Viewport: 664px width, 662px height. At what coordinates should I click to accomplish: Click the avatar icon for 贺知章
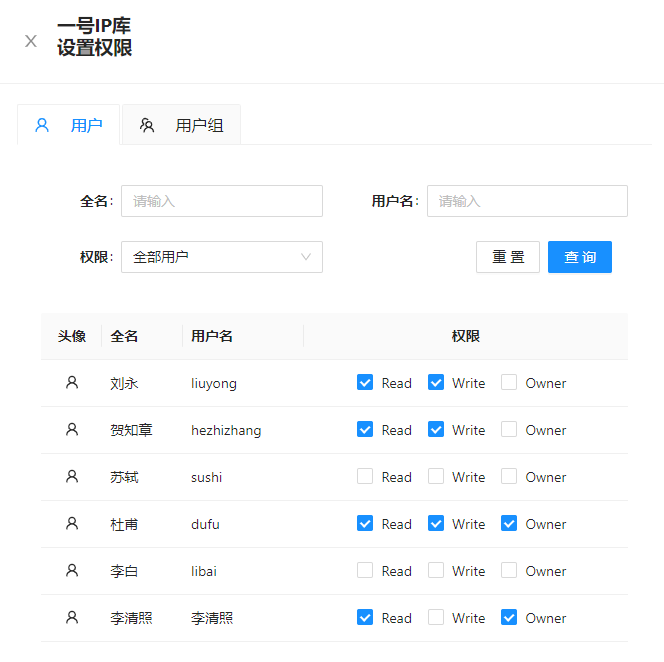tap(72, 429)
